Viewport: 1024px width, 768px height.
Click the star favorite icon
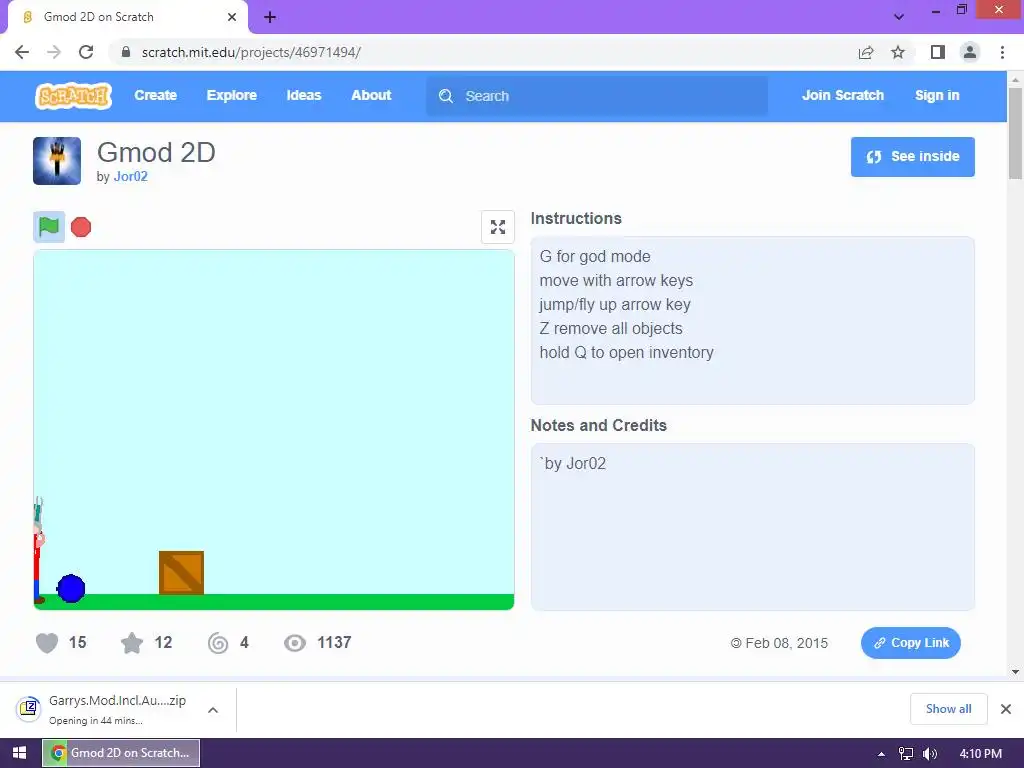pos(132,643)
